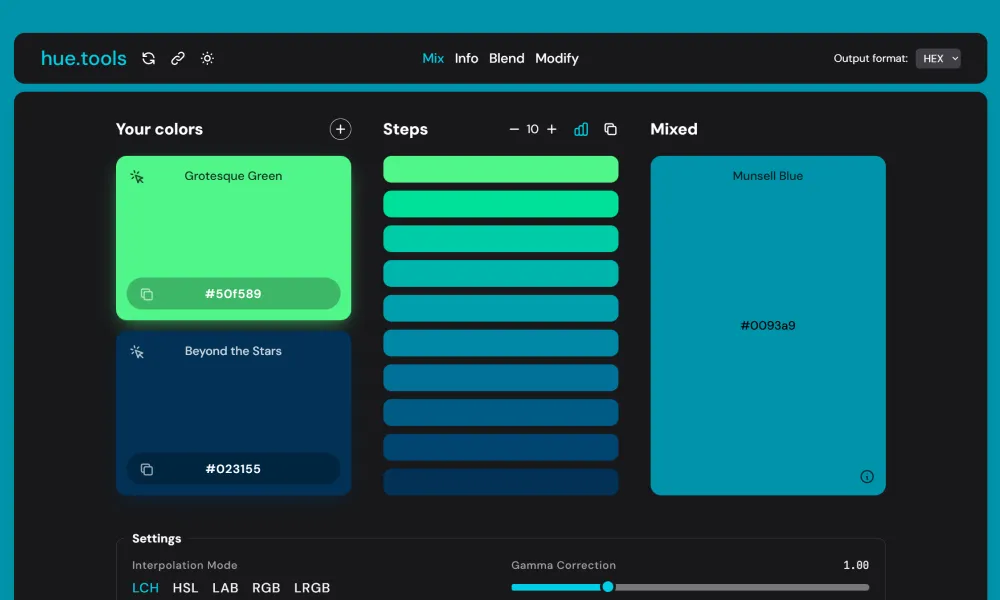The width and height of the screenshot is (1000, 600).
Task: Switch interpolation mode to RGB
Action: point(266,588)
